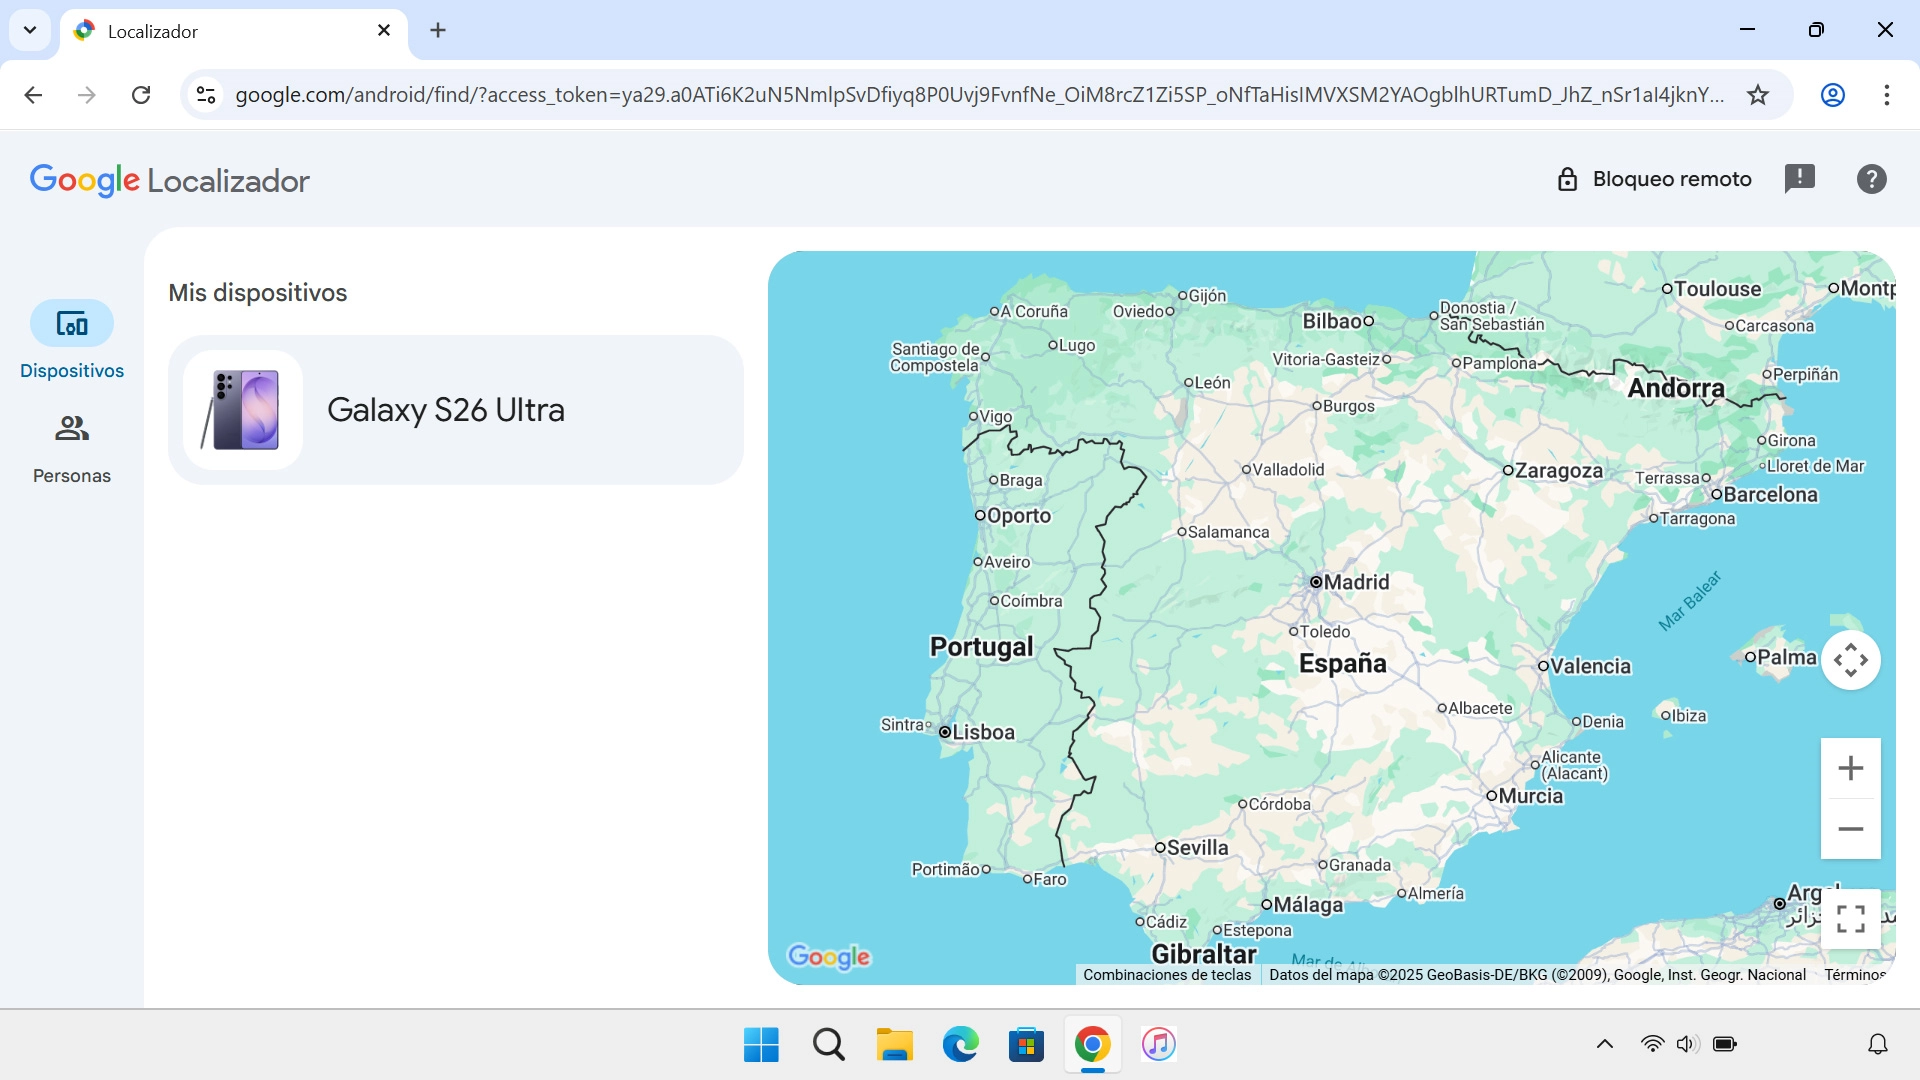Switch to the Localizador browser tab
The width and height of the screenshot is (1920, 1080).
[200, 31]
